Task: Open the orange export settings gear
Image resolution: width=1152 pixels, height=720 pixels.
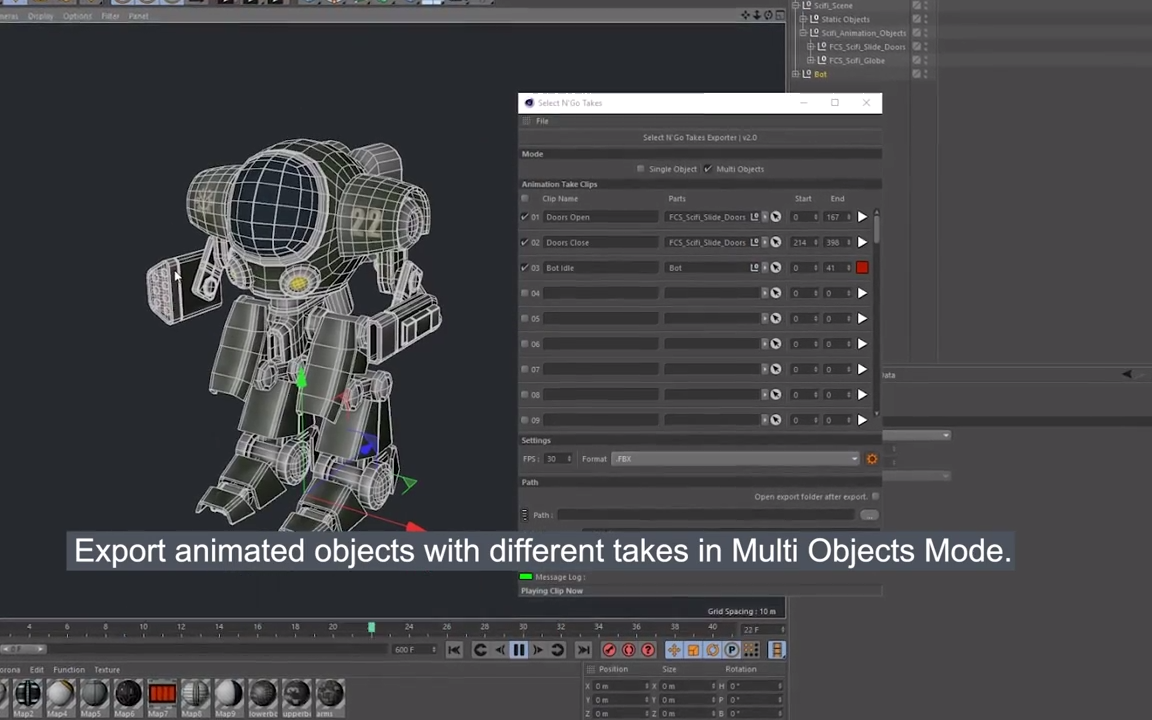Action: tap(872, 459)
